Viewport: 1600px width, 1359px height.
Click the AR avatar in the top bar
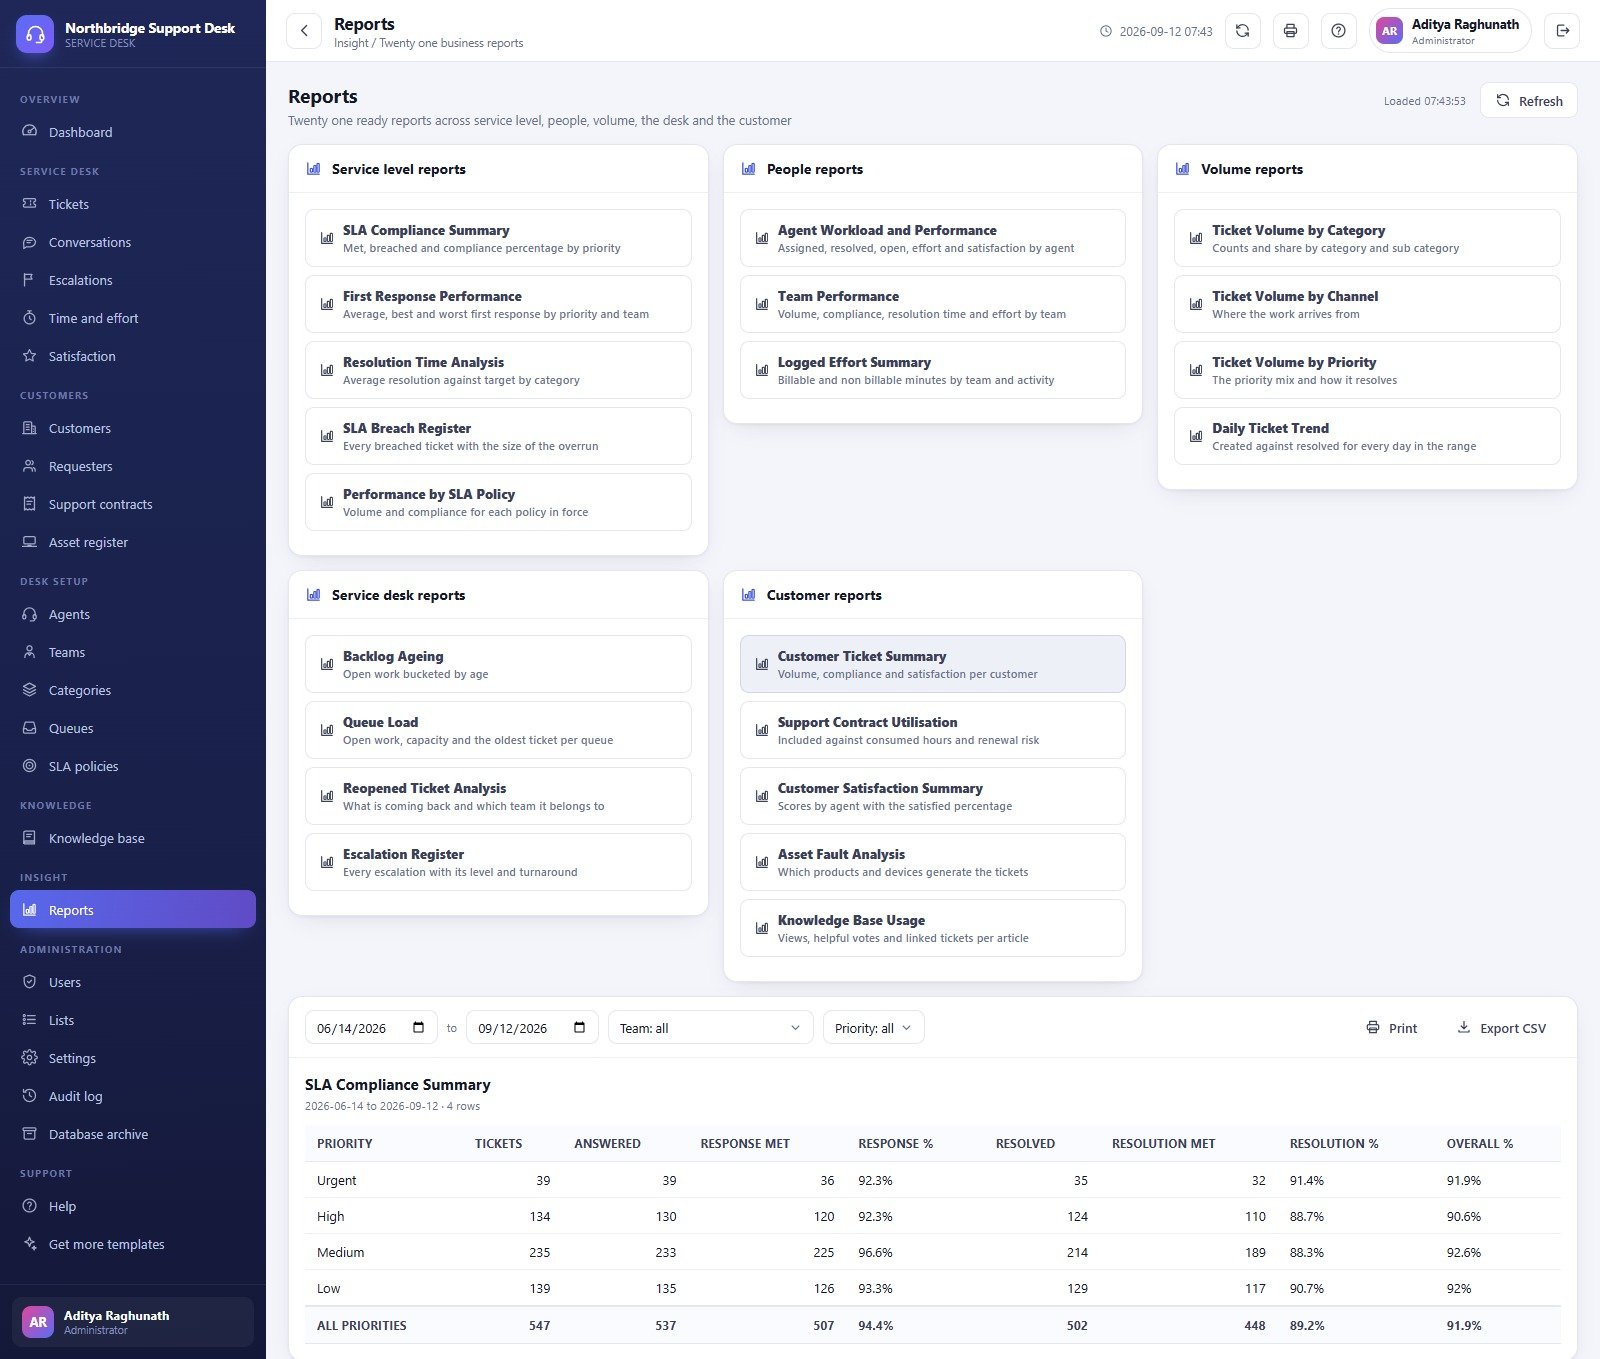pos(1390,31)
